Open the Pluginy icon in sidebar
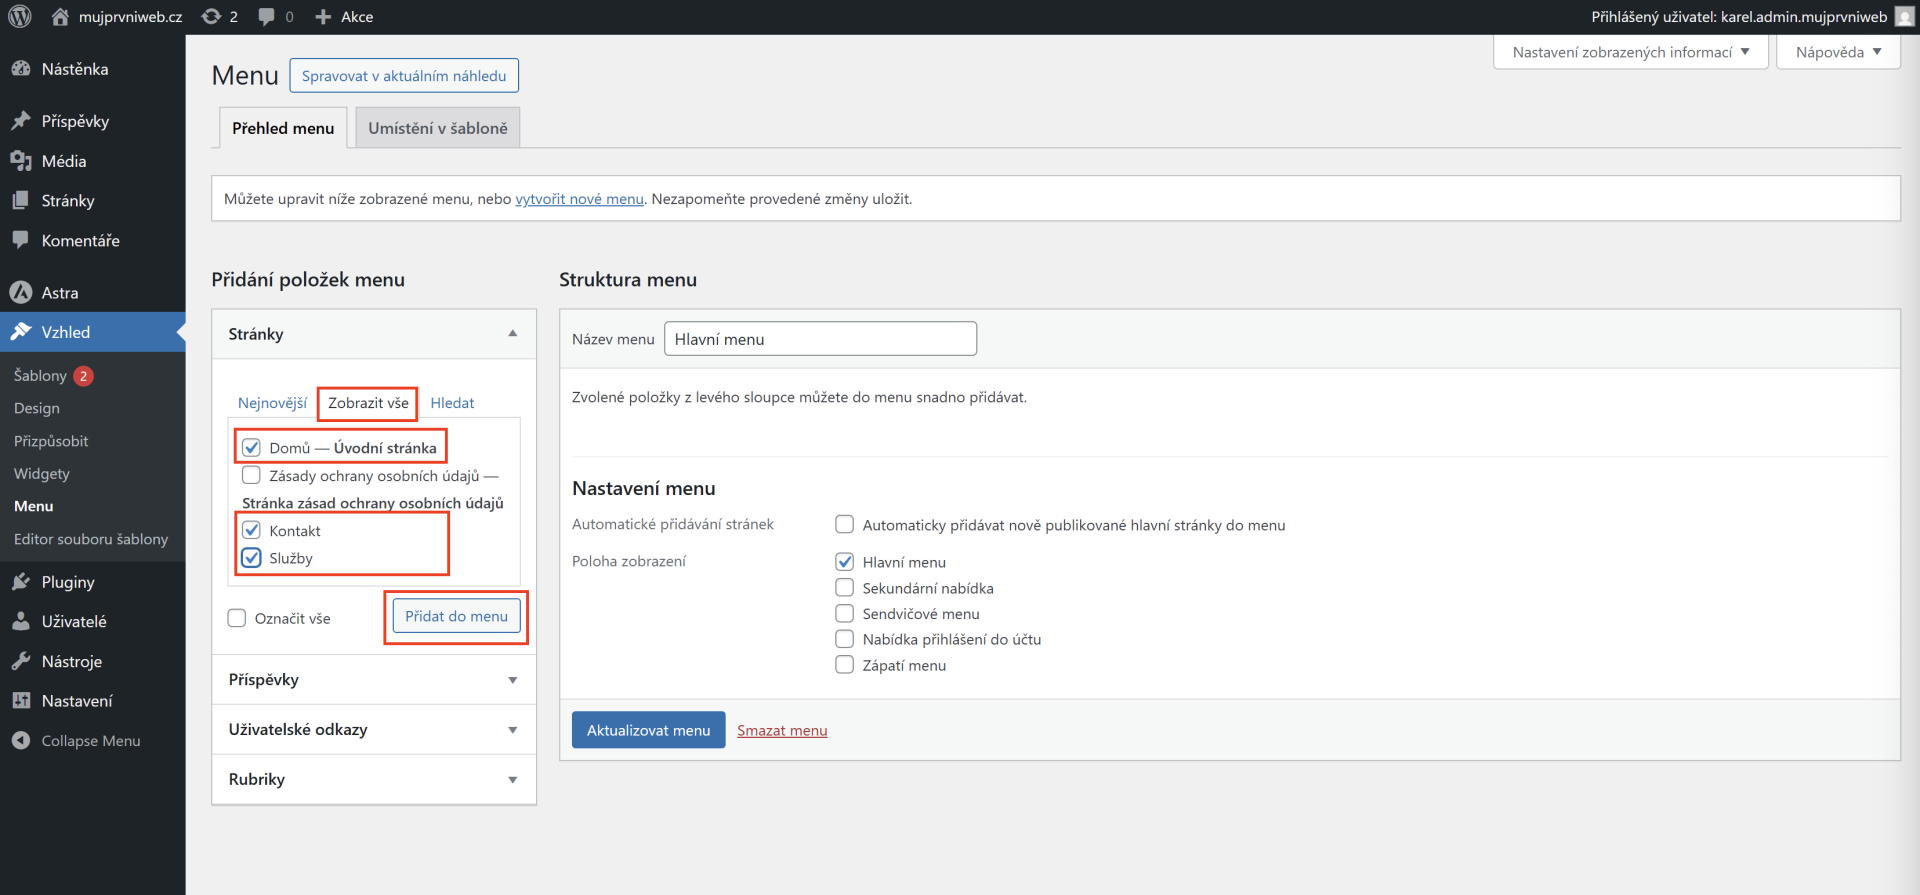 pos(21,582)
